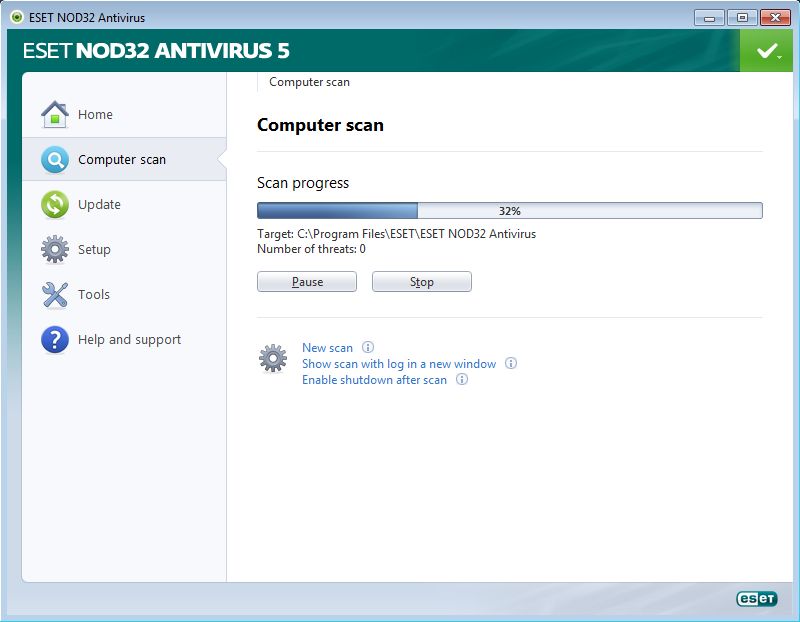Close the ESET NOD32 Antivirus window
Viewport: 800px width, 622px height.
pyautogui.click(x=776, y=18)
